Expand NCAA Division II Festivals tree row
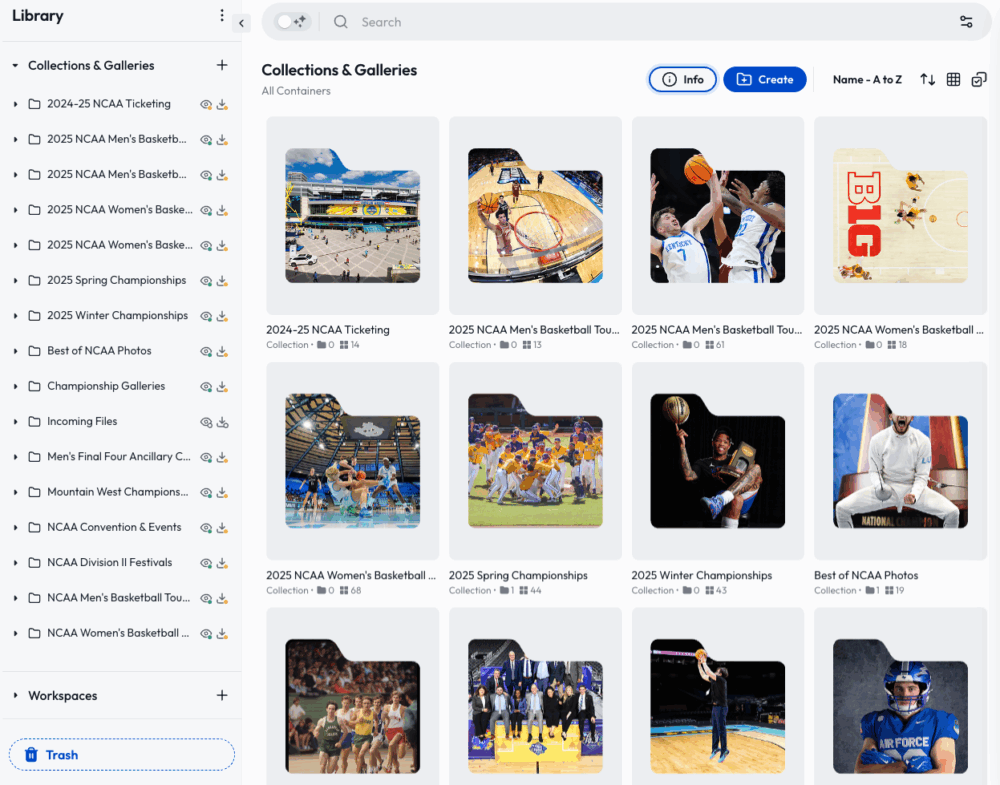 tap(15, 563)
